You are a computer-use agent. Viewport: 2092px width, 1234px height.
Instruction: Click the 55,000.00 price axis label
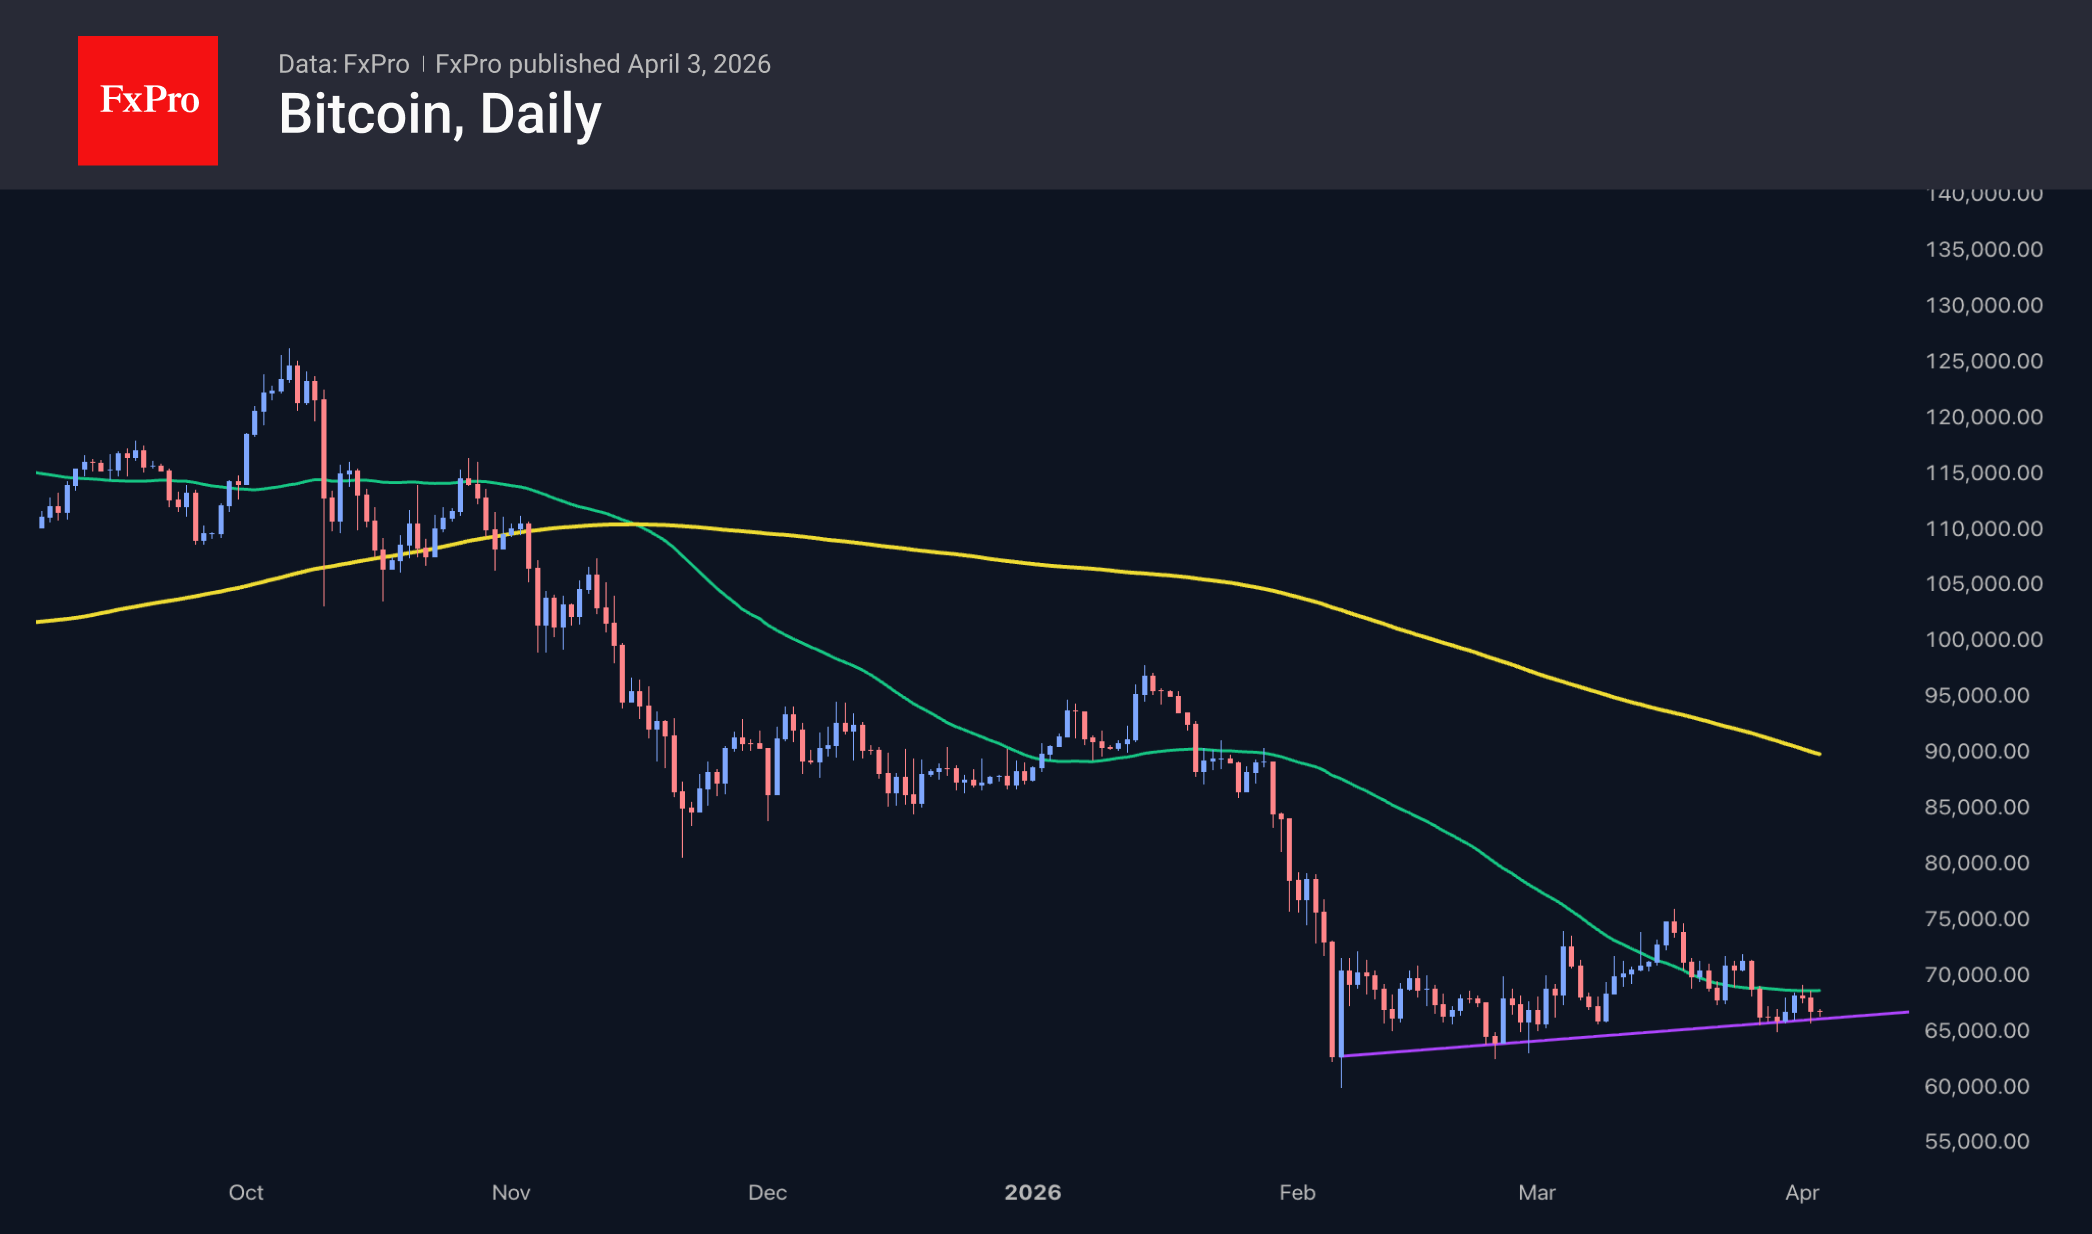(1977, 1141)
